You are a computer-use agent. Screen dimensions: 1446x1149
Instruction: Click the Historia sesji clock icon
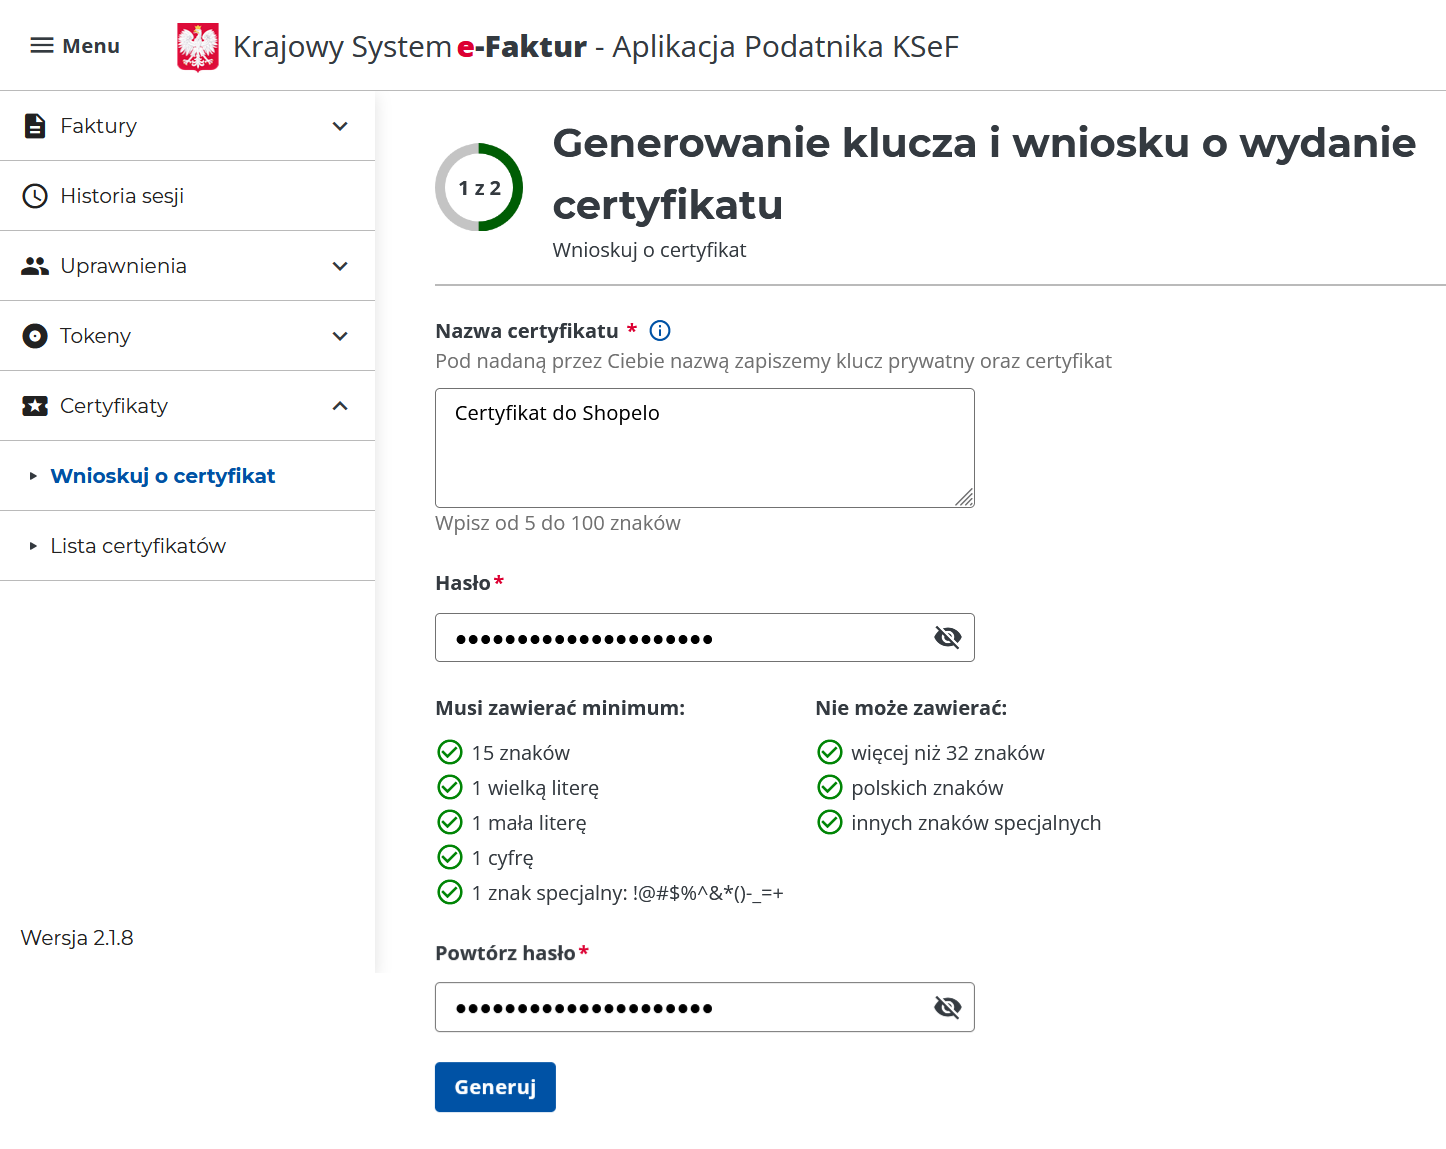35,196
